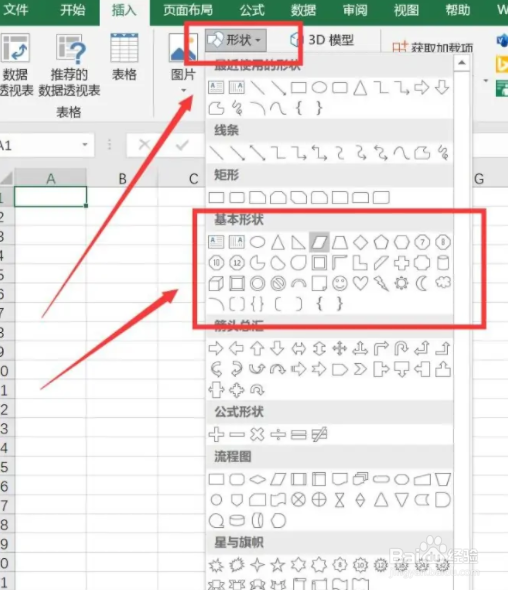Choose the 4-point star shape
The image size is (508, 590).
coord(257,564)
